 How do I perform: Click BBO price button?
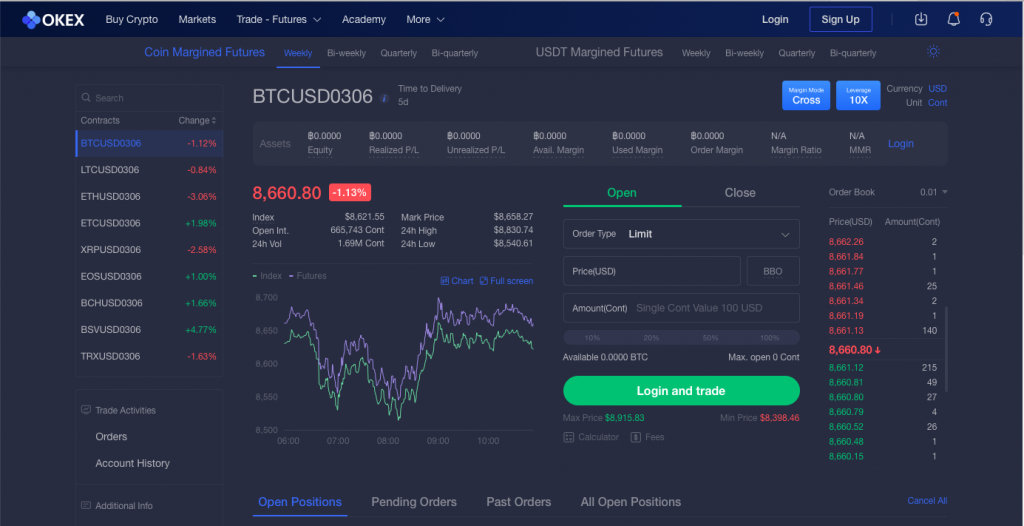point(773,271)
